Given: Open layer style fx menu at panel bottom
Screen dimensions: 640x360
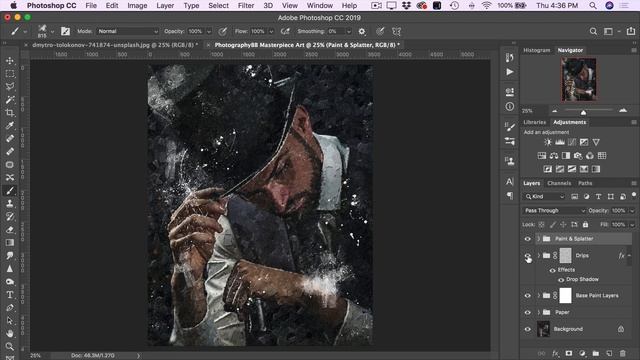Looking at the screenshot, I should (x=555, y=353).
